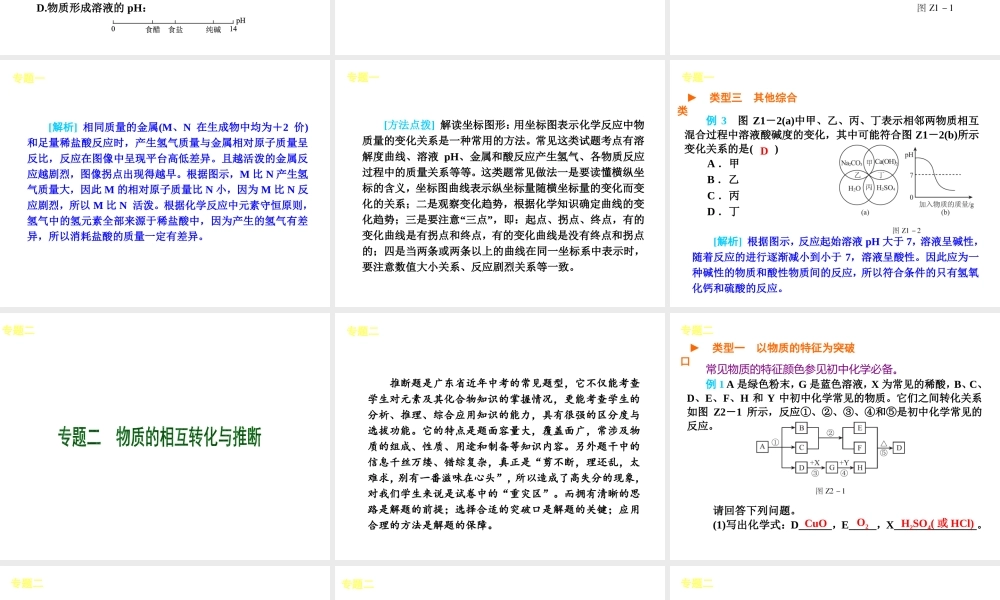Click the 图 Z1－2 figure caption
Viewport: 1000px width, 600px height.
coord(906,230)
